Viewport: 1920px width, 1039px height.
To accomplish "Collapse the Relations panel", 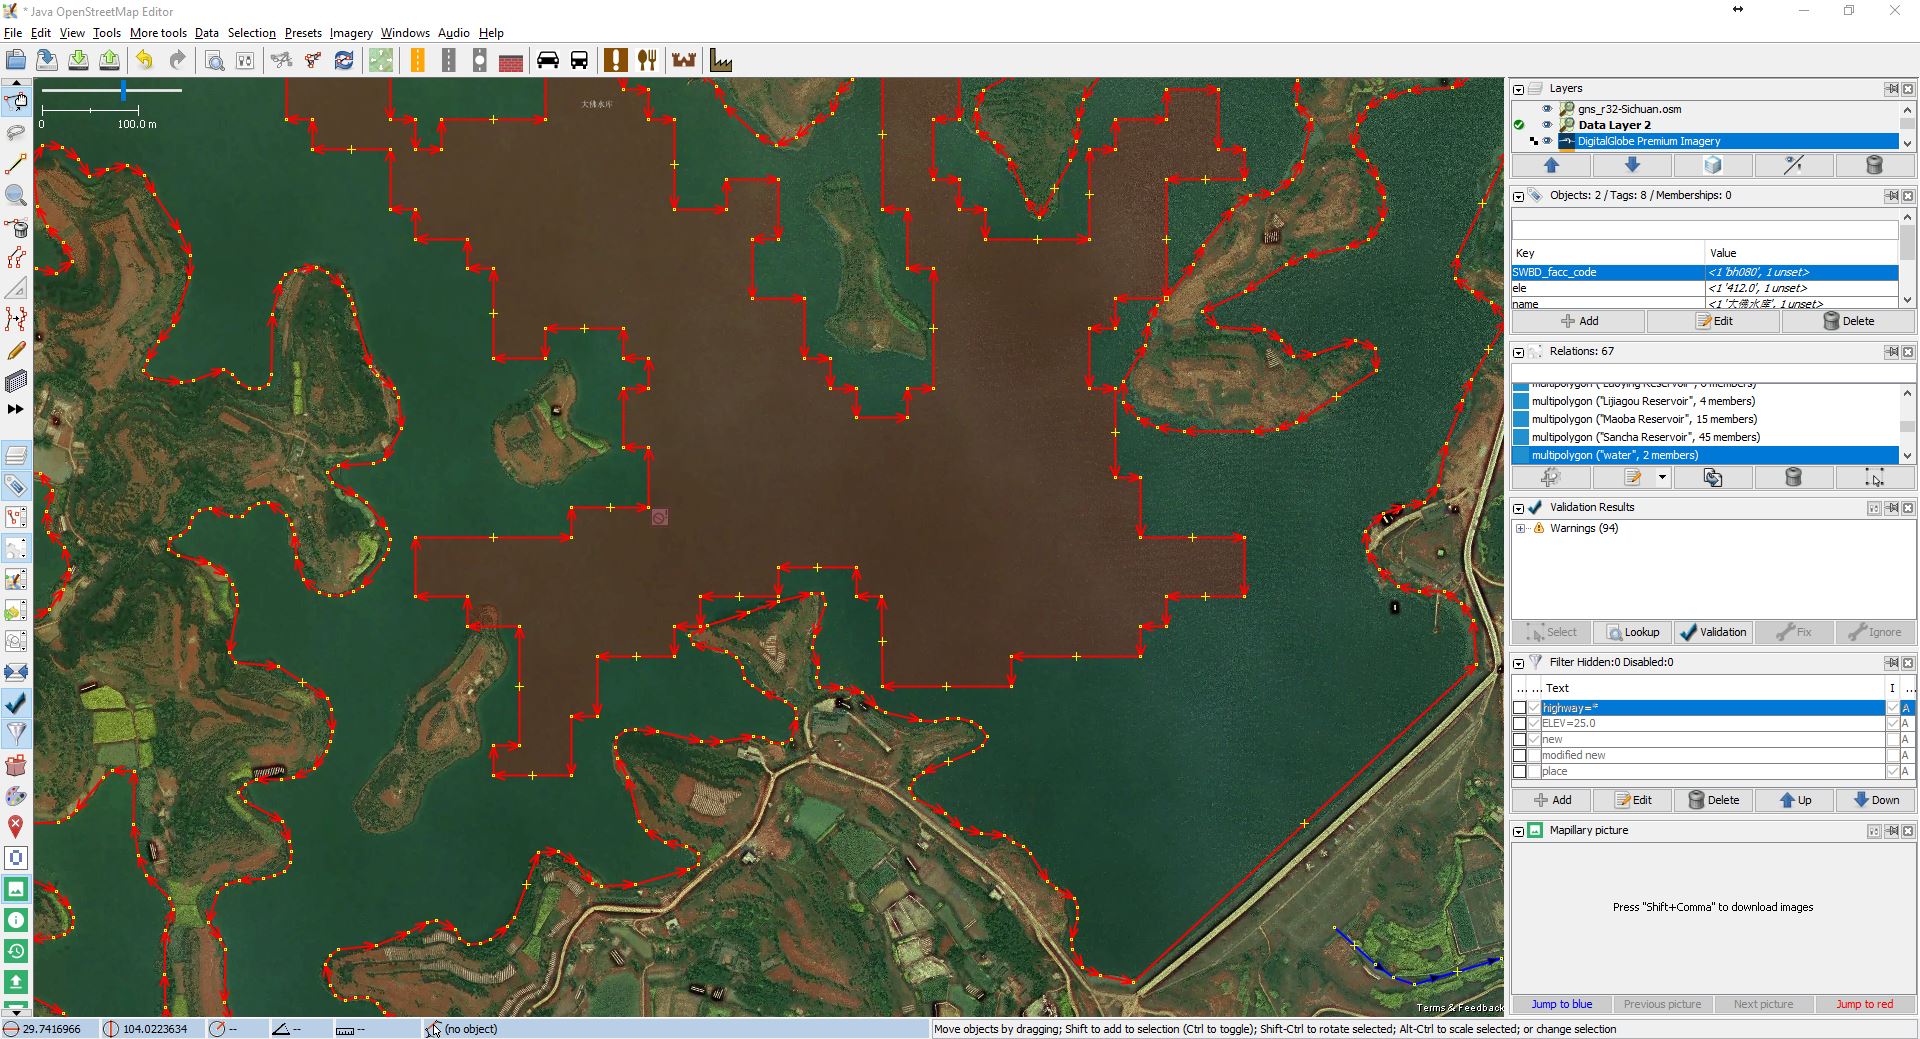I will click(1518, 352).
